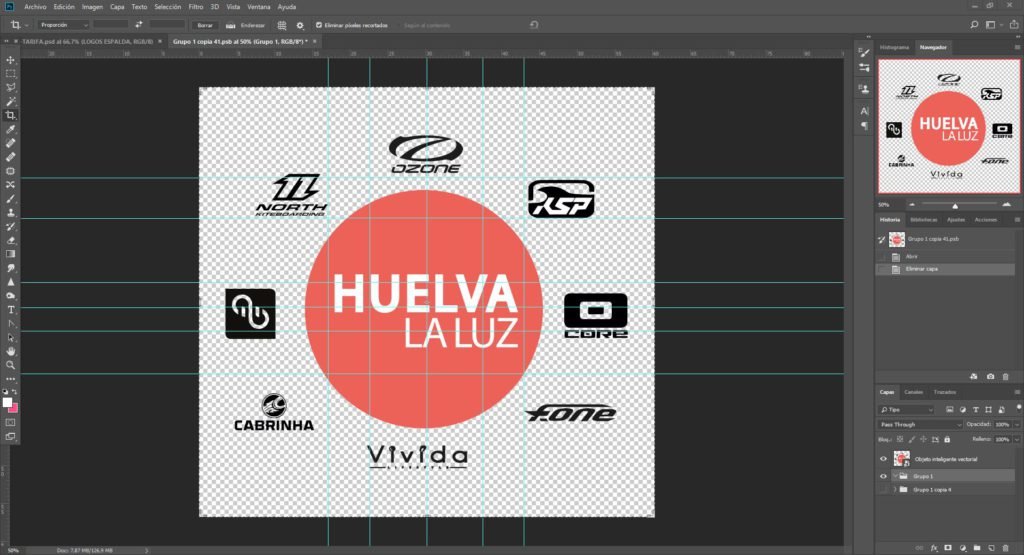Hide the Grupo 1 layer group
This screenshot has width=1024, height=555.
(884, 476)
